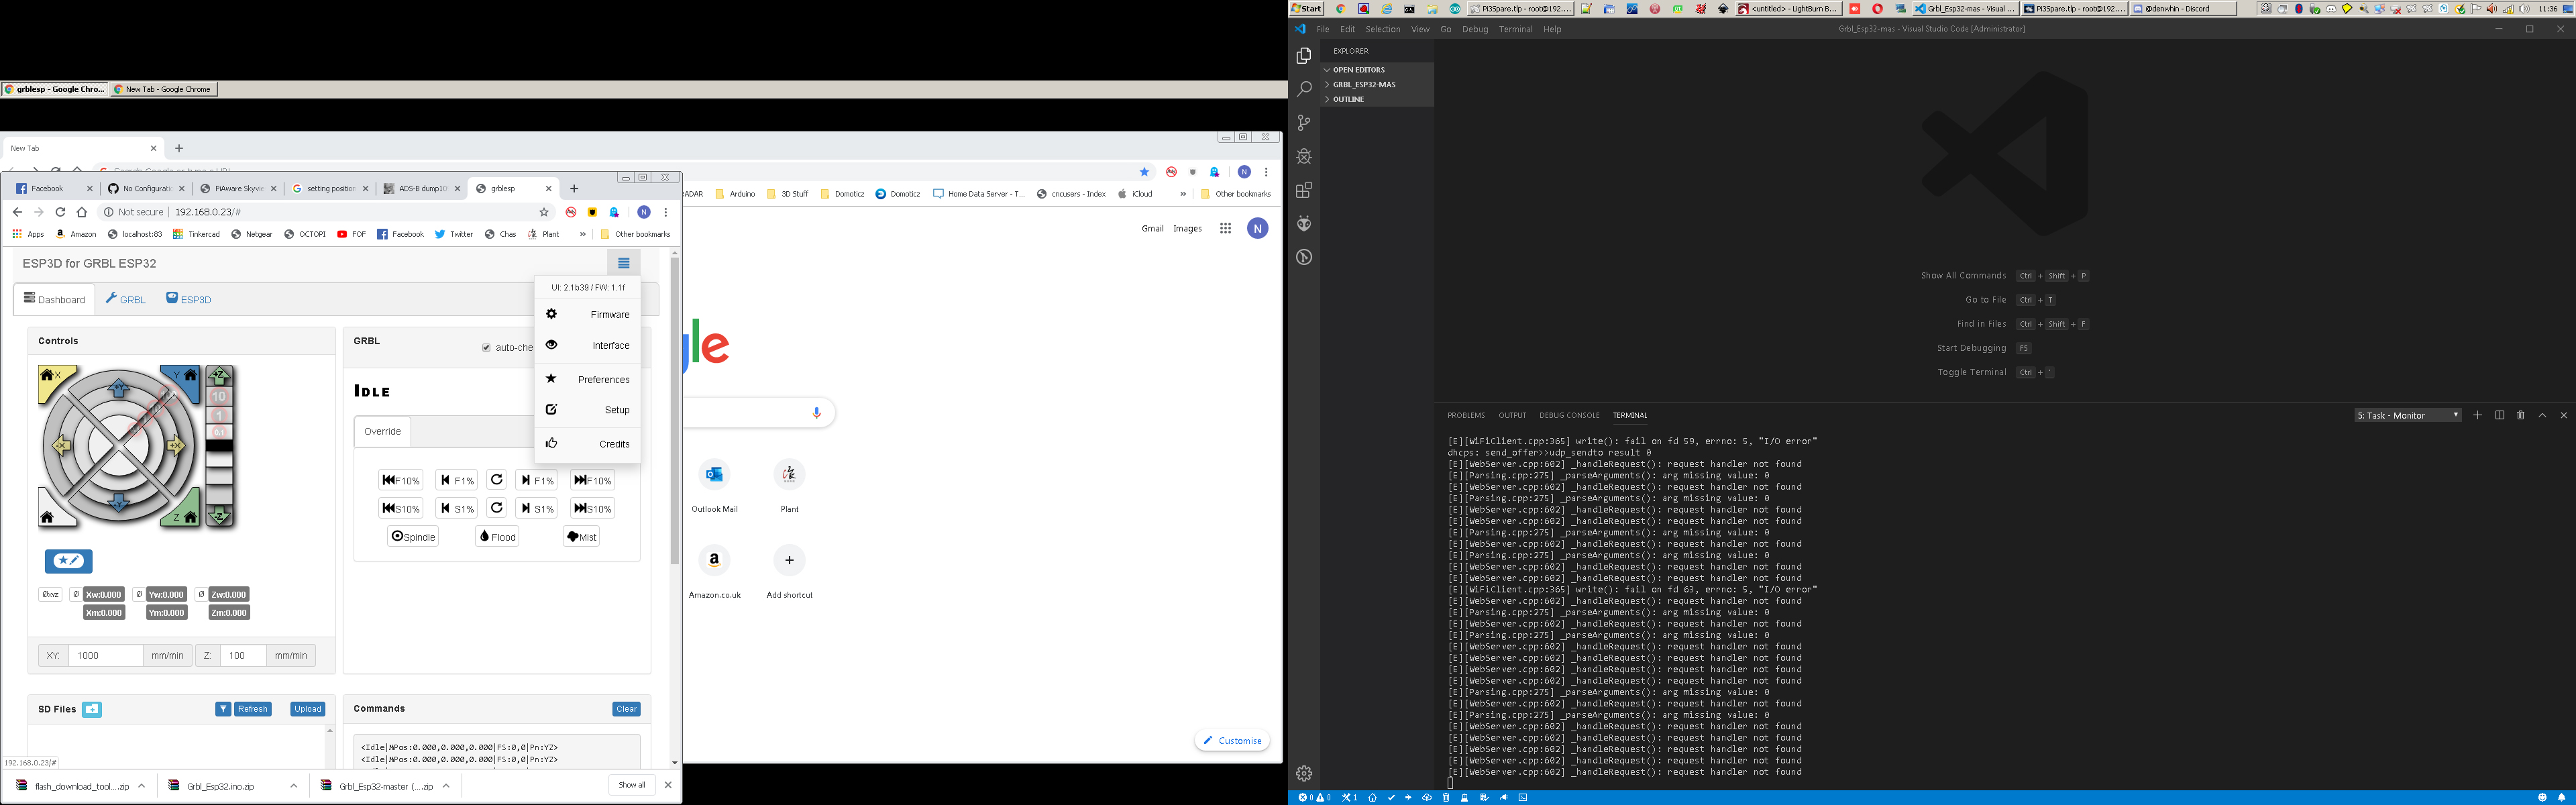
Task: Maximize the terminal panel with the chevron up
Action: [x=2542, y=415]
